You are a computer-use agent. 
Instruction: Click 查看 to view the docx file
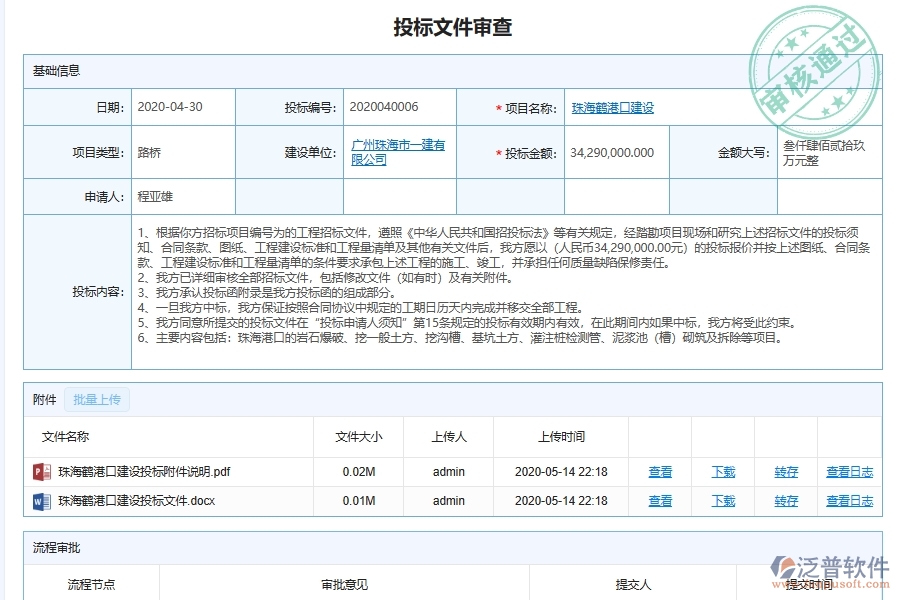pyautogui.click(x=660, y=500)
